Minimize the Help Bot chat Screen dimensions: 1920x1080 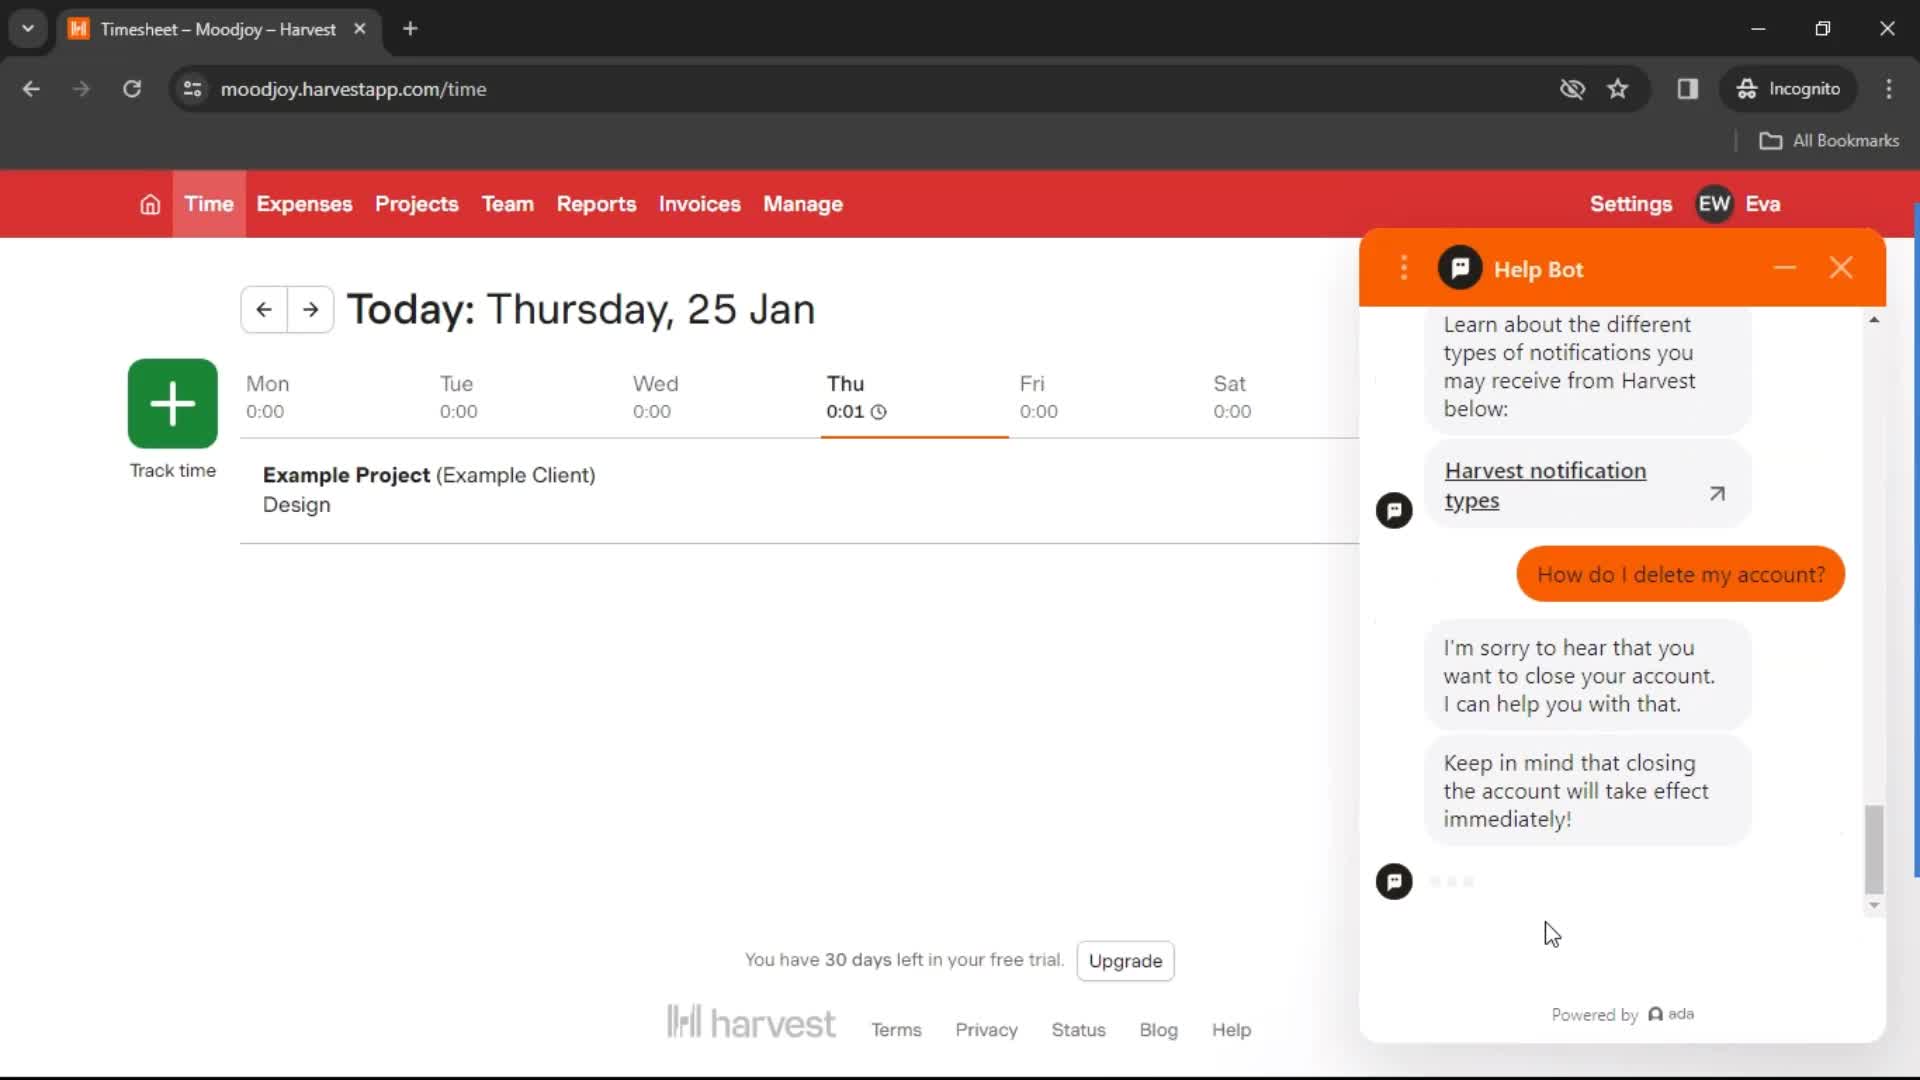(1785, 268)
